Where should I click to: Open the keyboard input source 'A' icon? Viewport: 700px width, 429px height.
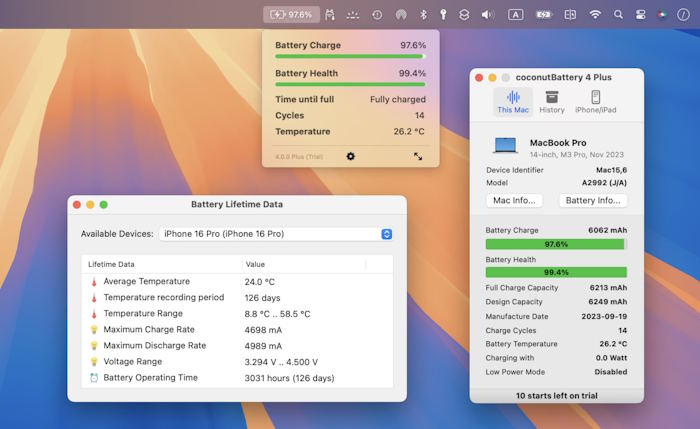[x=516, y=15]
